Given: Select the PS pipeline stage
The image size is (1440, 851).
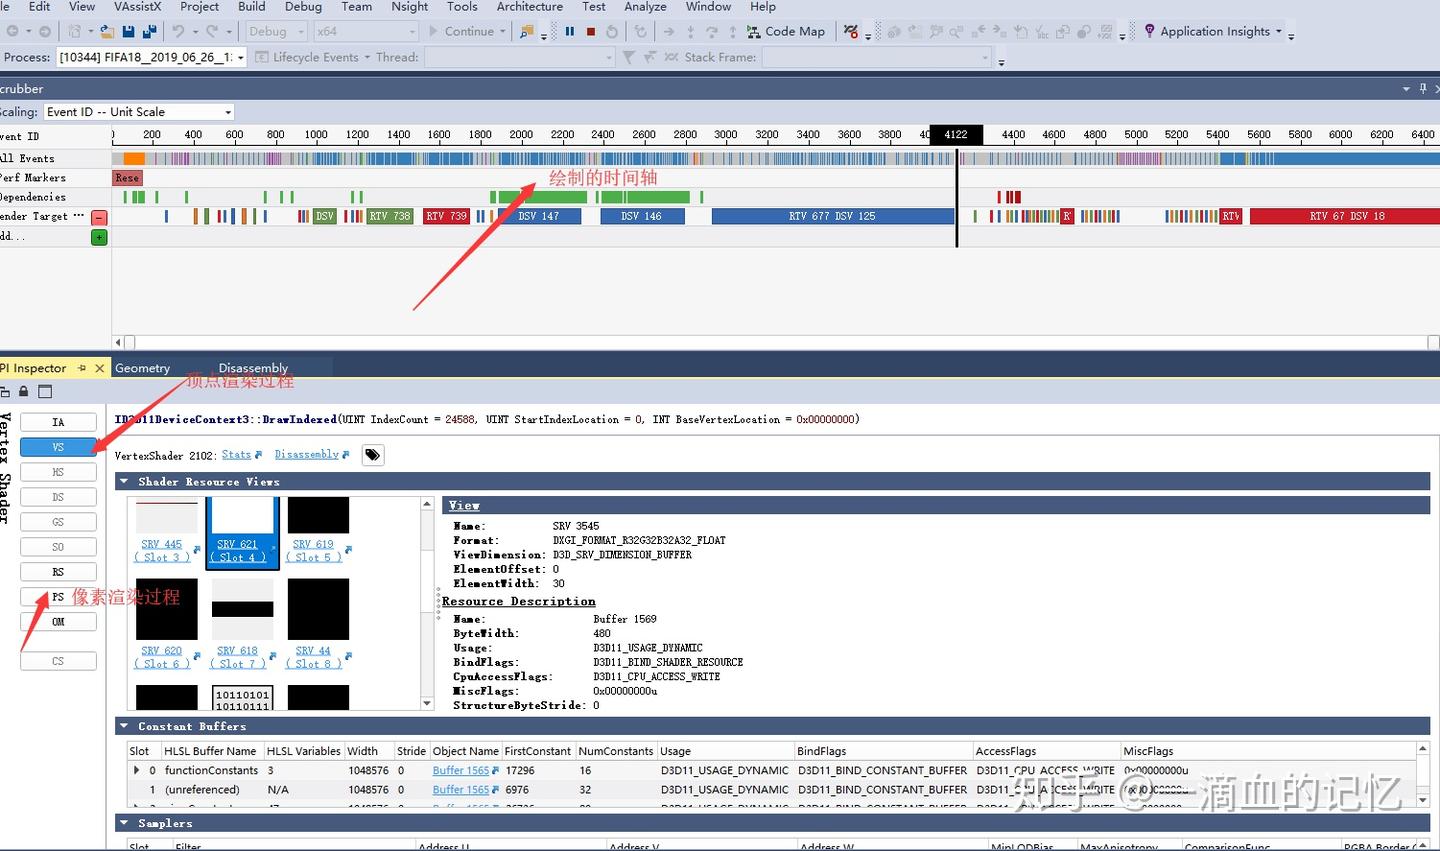Looking at the screenshot, I should 58,597.
